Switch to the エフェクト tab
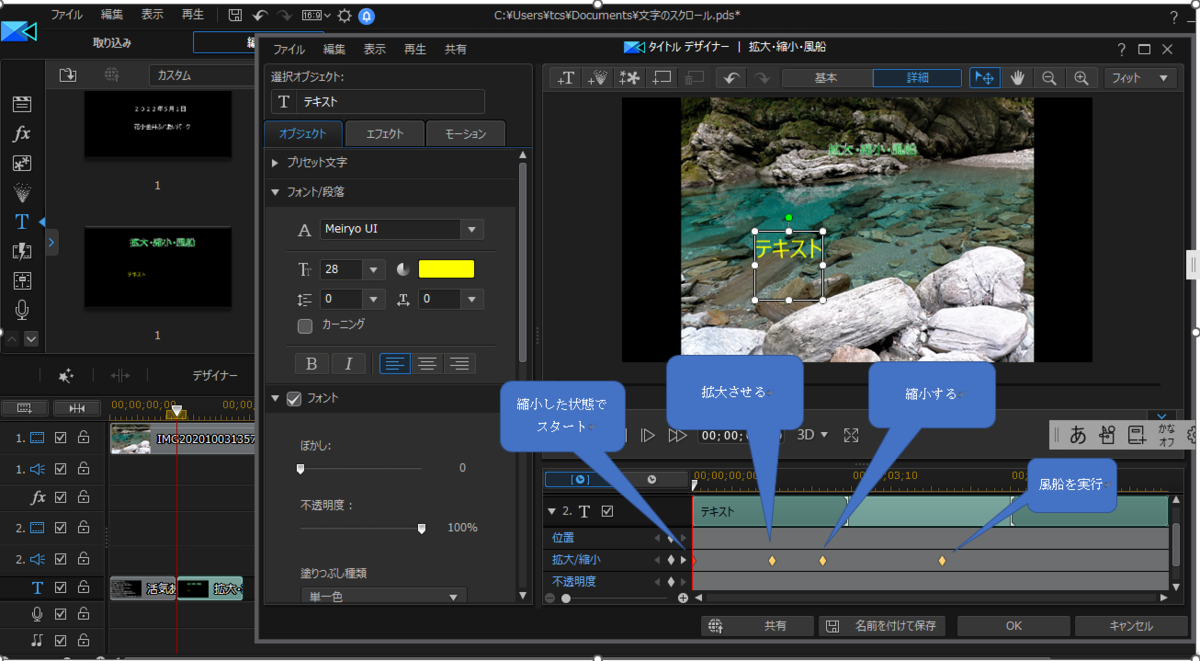This screenshot has width=1200, height=661. (x=384, y=134)
